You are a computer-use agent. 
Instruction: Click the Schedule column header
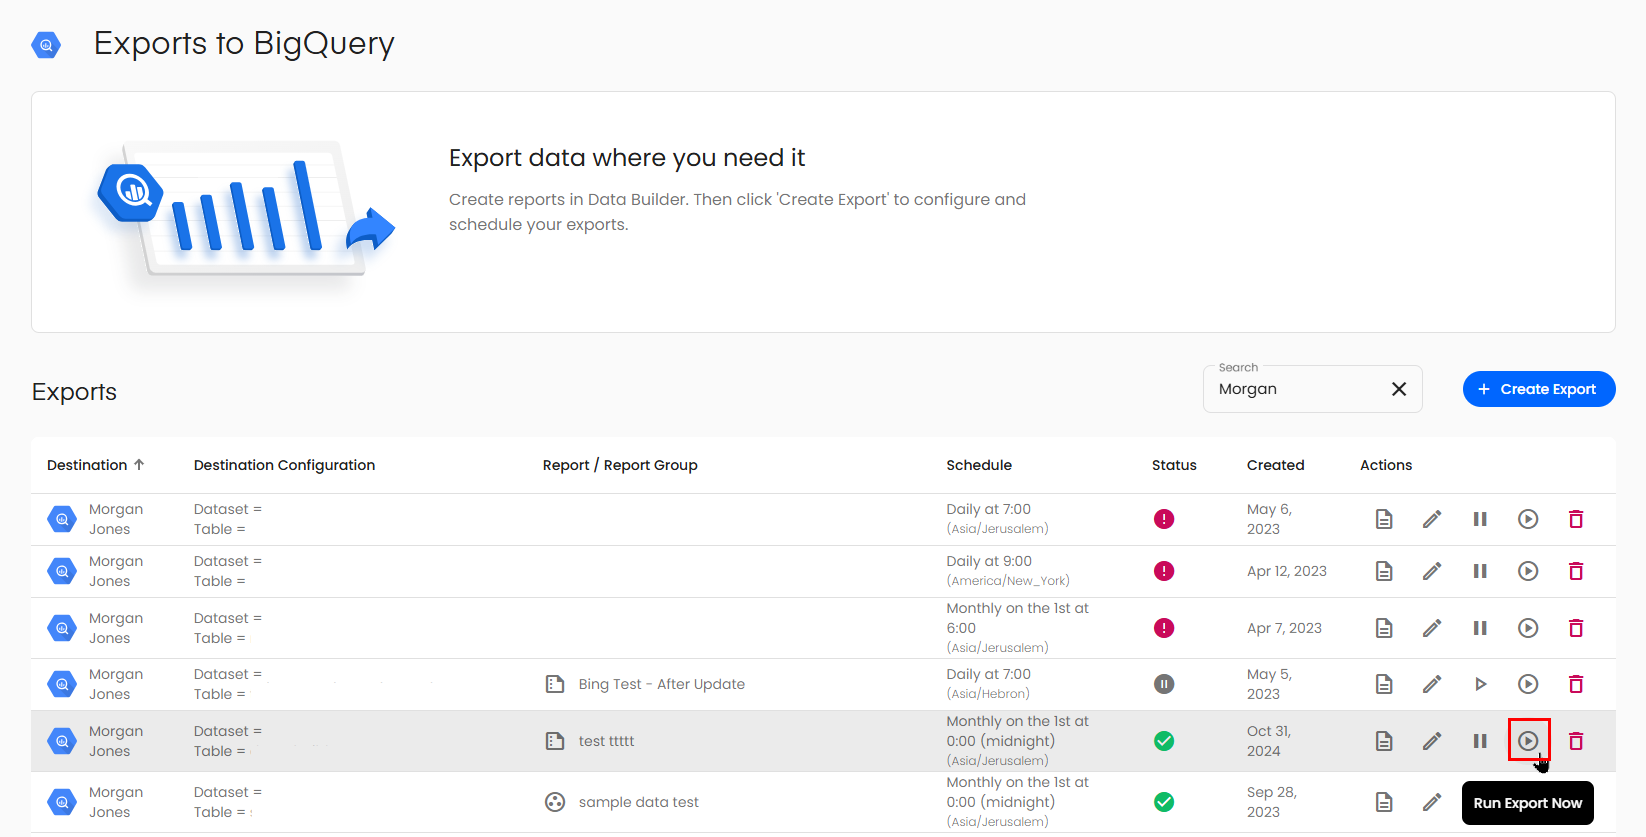tap(978, 465)
